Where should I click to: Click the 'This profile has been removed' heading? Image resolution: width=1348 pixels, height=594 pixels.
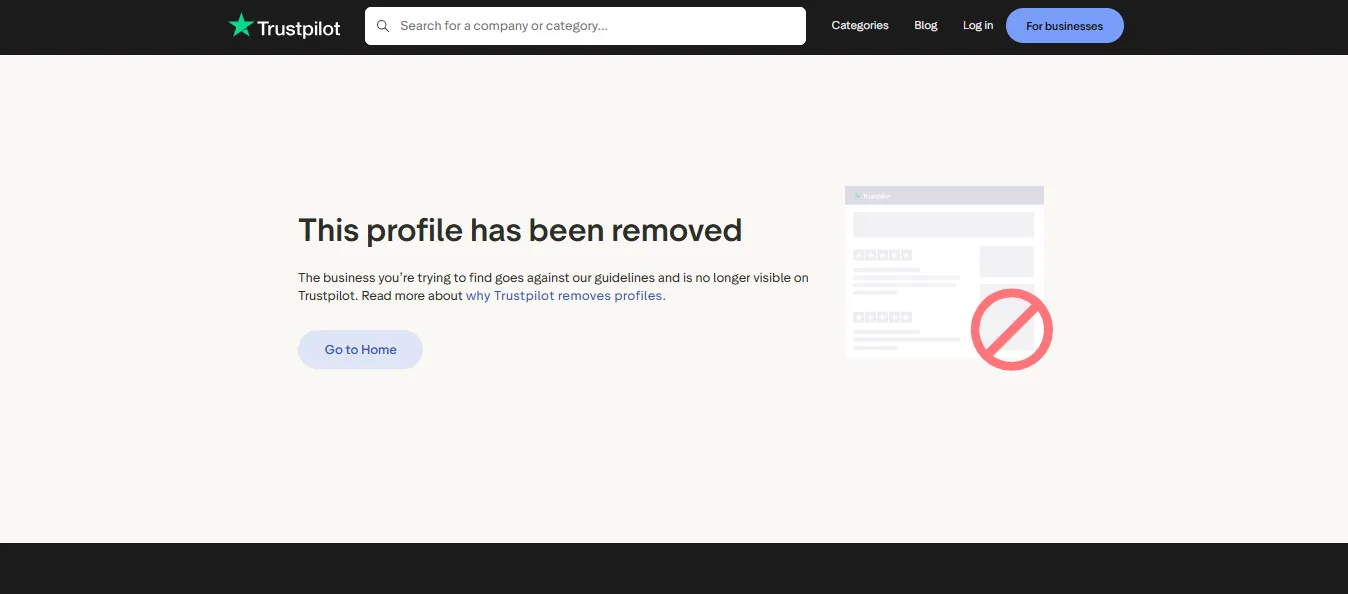point(520,230)
